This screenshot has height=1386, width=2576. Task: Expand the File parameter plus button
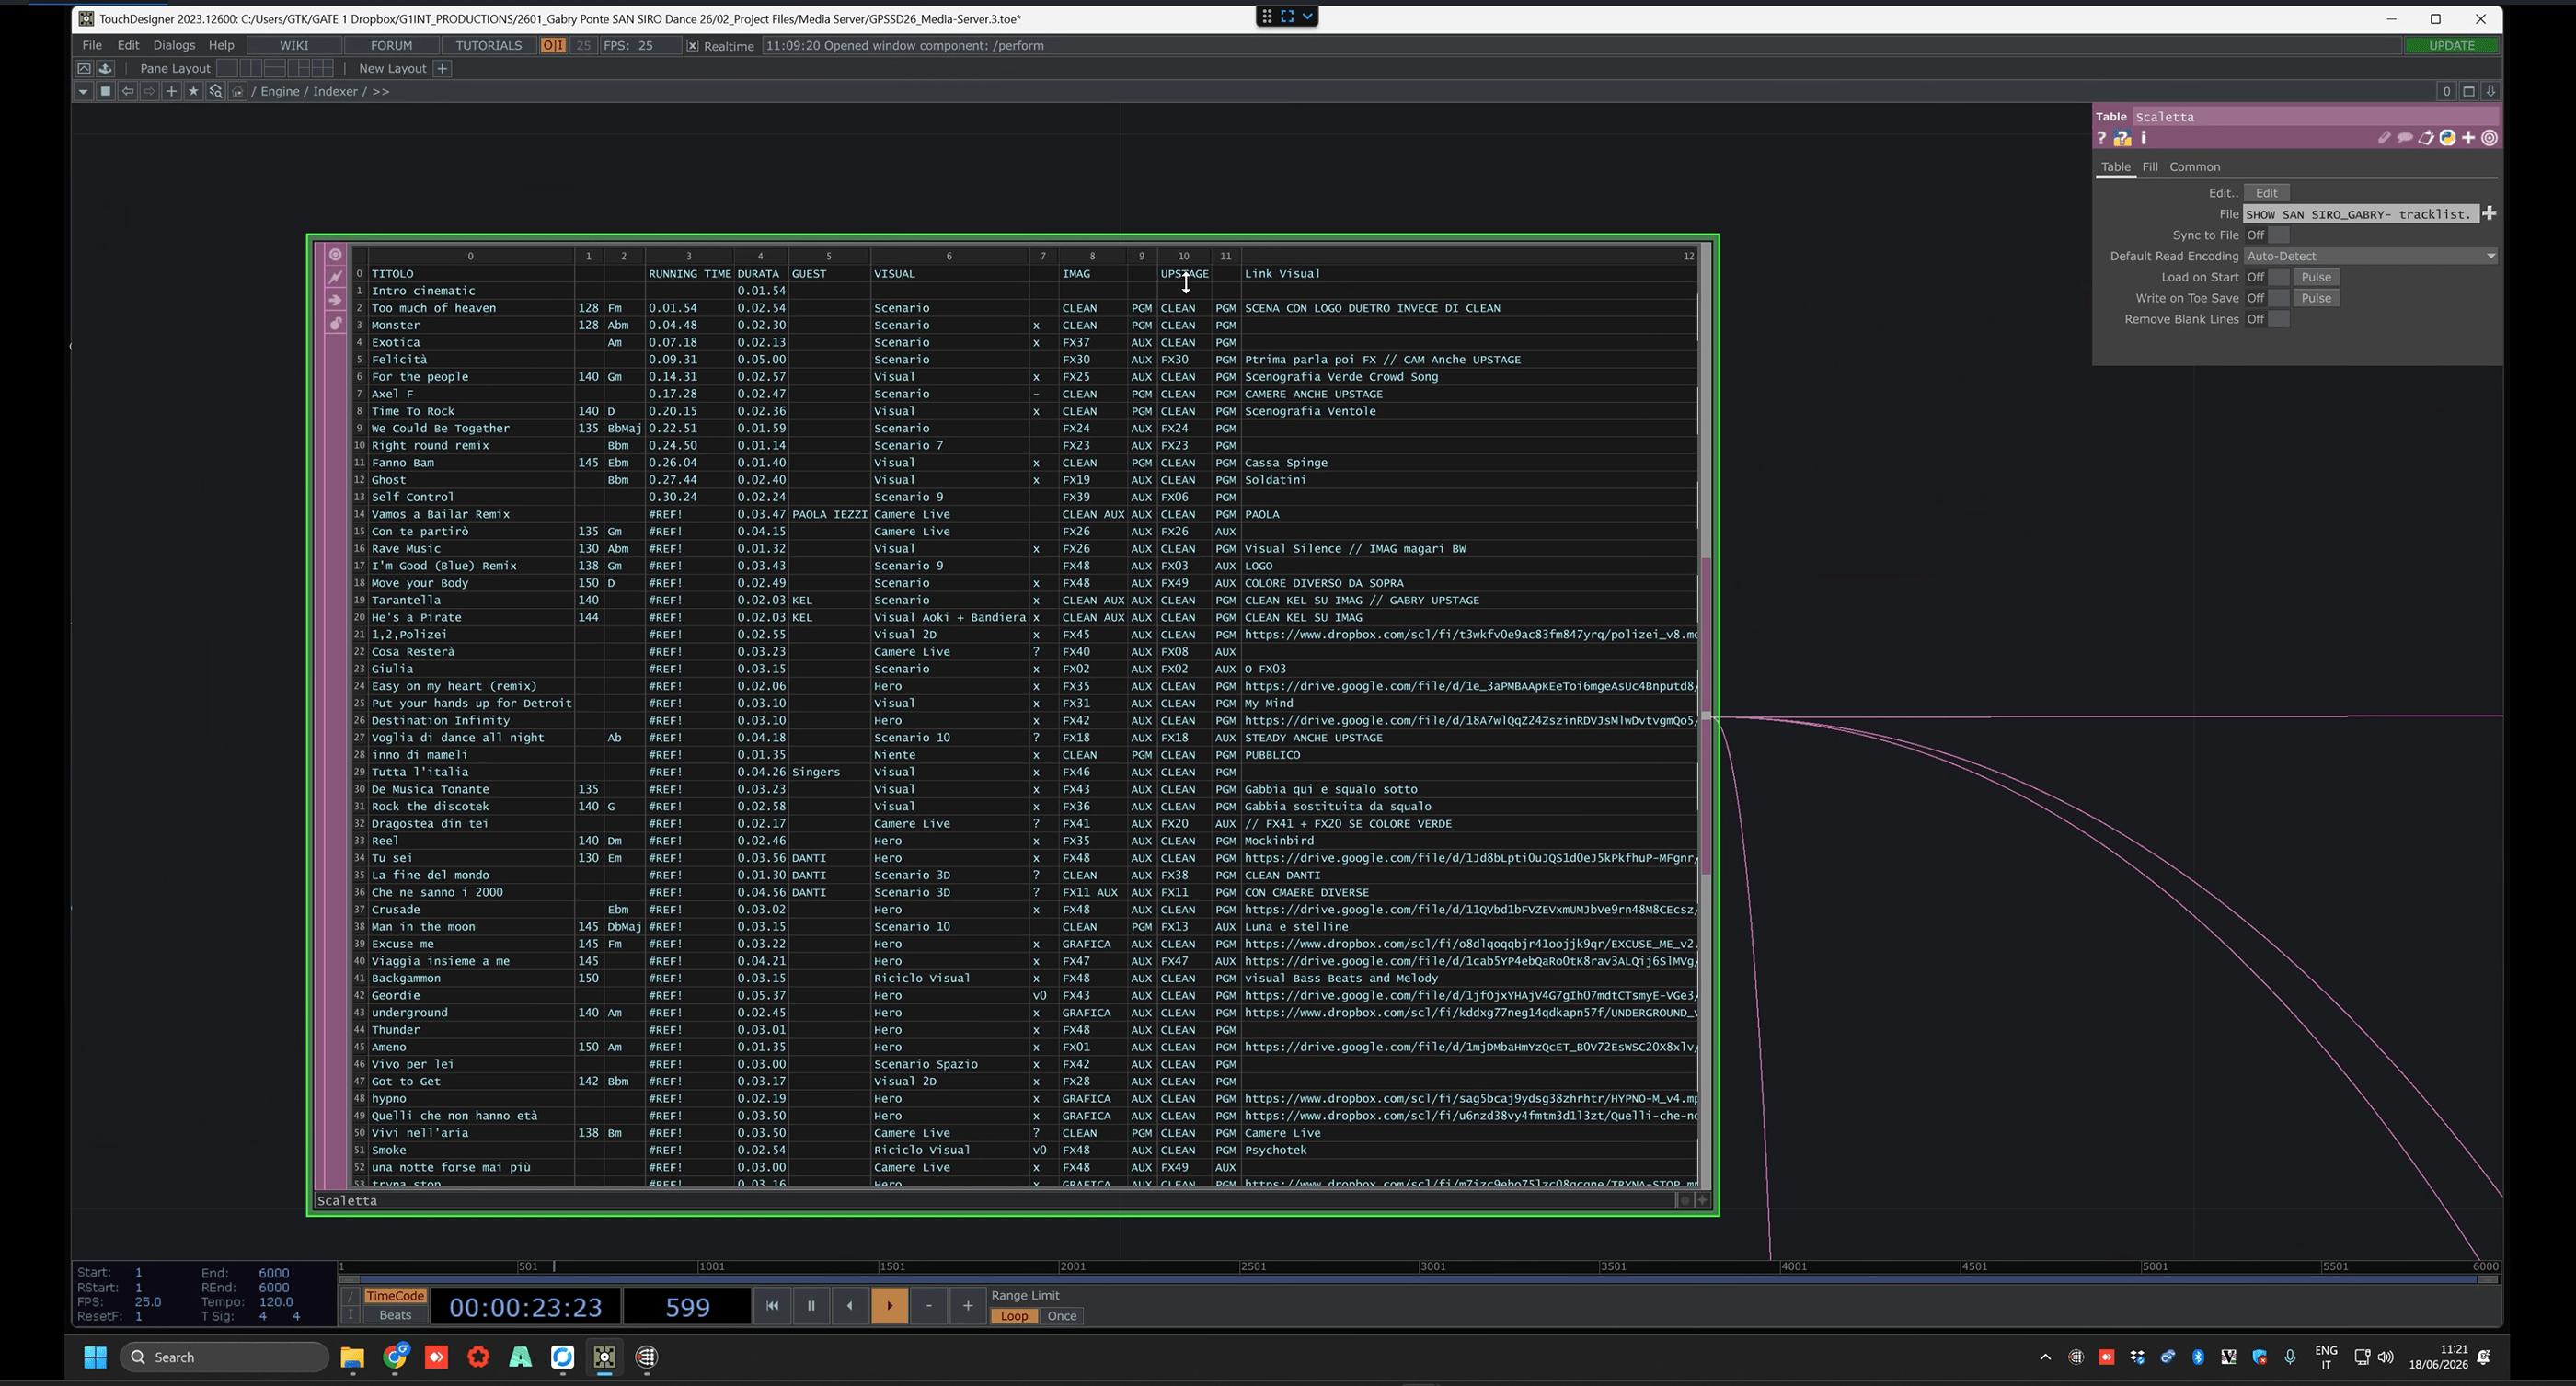click(2489, 214)
